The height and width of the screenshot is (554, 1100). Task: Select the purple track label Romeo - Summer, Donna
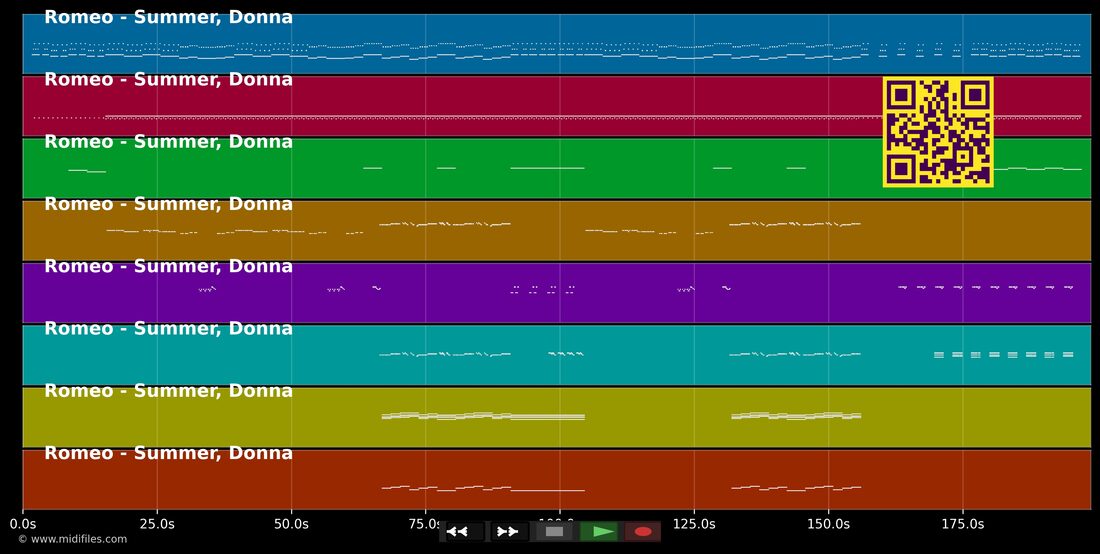point(168,266)
